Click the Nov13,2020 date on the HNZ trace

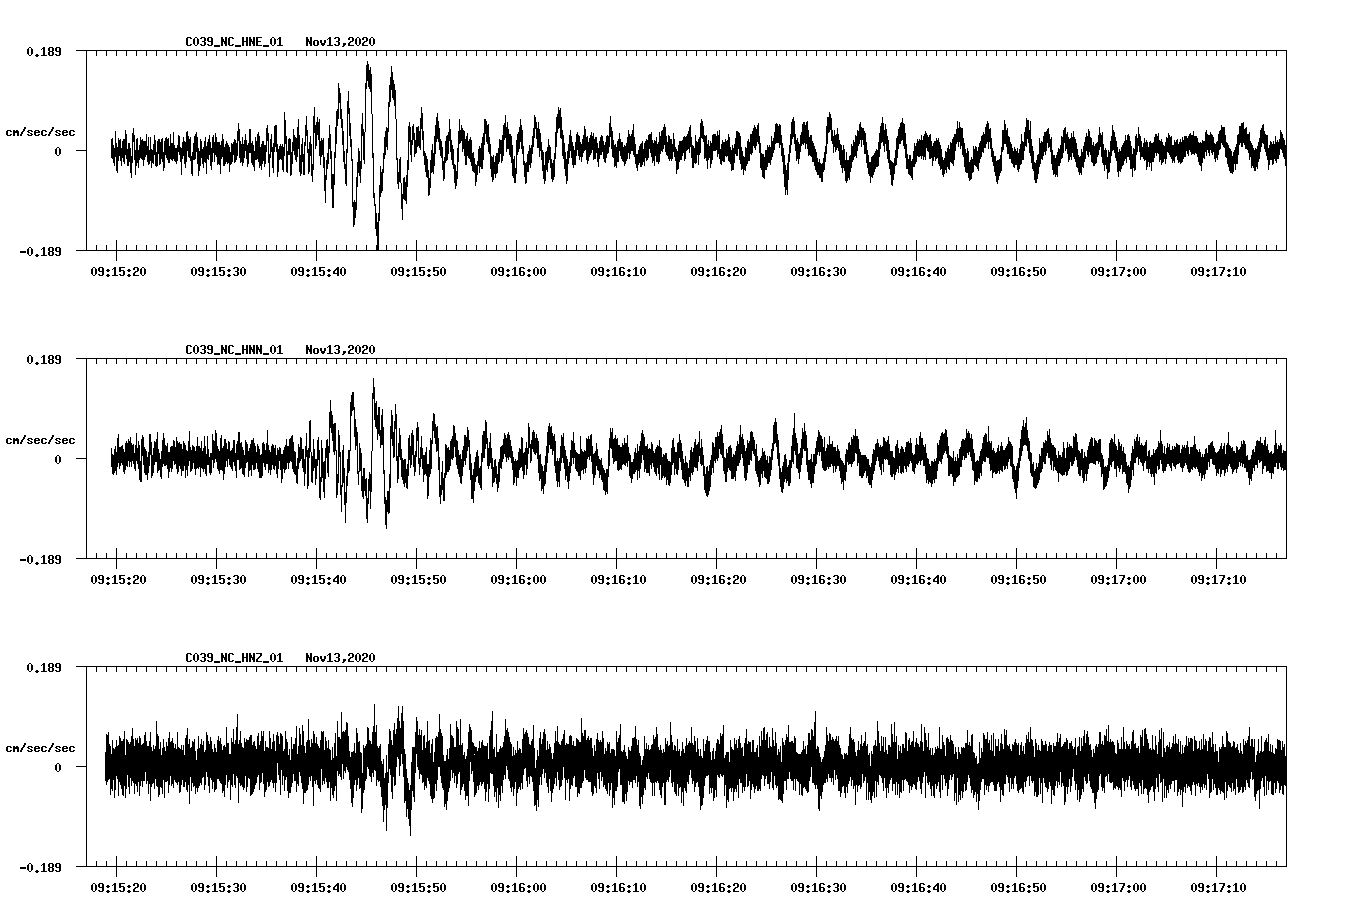point(341,658)
